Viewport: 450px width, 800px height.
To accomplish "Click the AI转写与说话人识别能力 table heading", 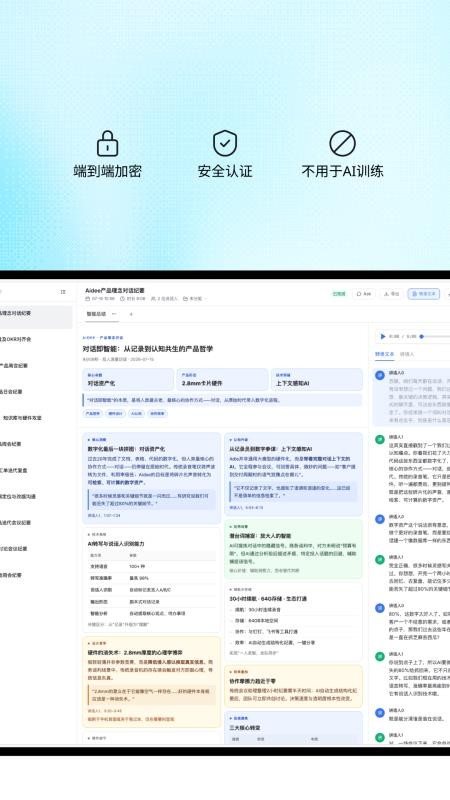I will click(116, 544).
